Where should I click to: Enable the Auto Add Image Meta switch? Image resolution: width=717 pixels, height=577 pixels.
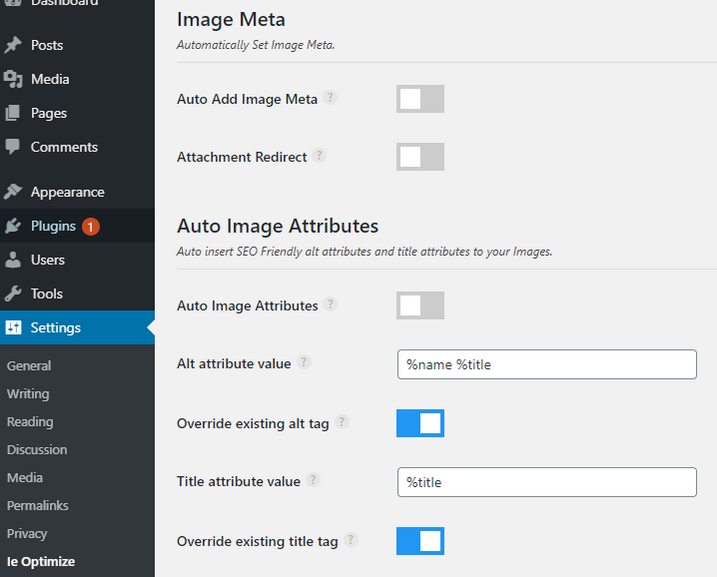(420, 99)
